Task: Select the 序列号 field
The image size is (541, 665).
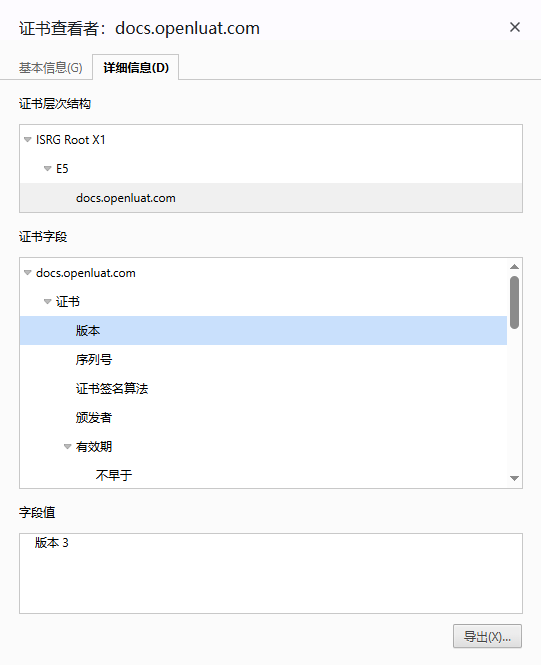Action: (x=94, y=360)
